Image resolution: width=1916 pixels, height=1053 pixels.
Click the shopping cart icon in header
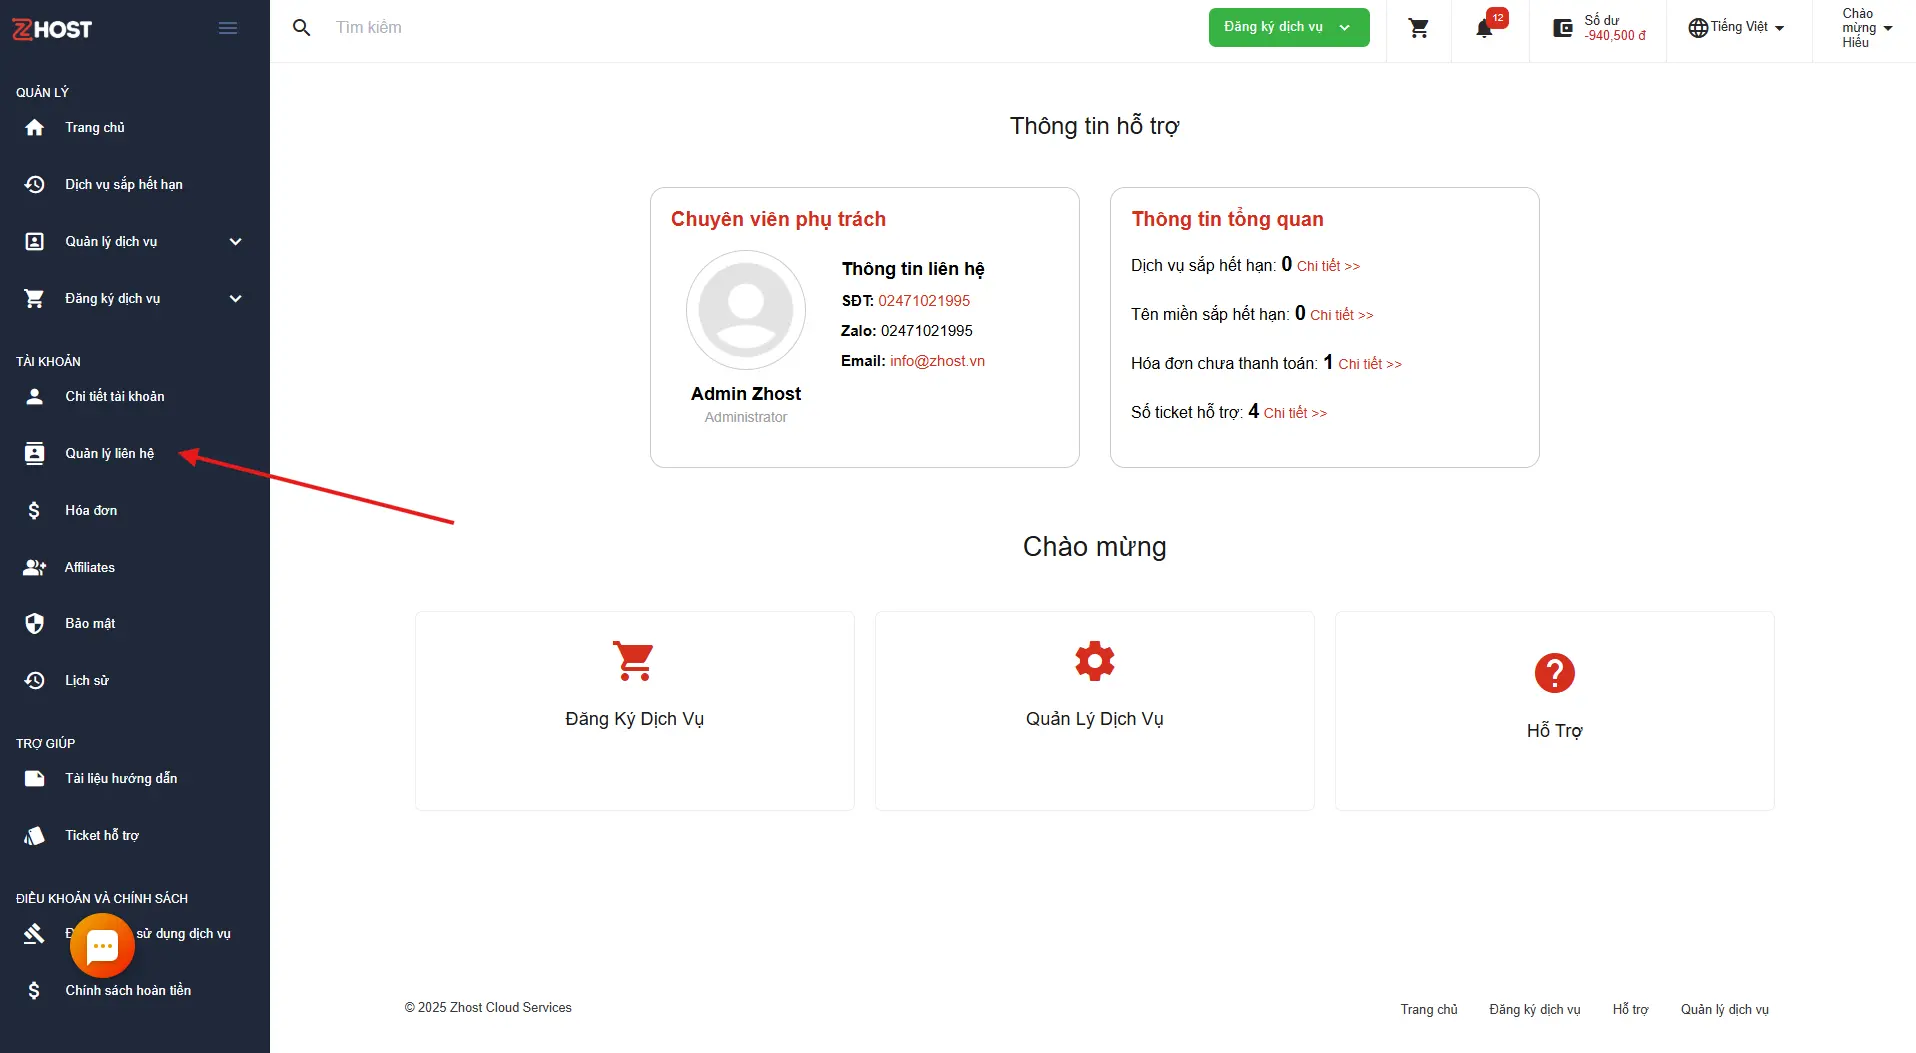click(1418, 28)
